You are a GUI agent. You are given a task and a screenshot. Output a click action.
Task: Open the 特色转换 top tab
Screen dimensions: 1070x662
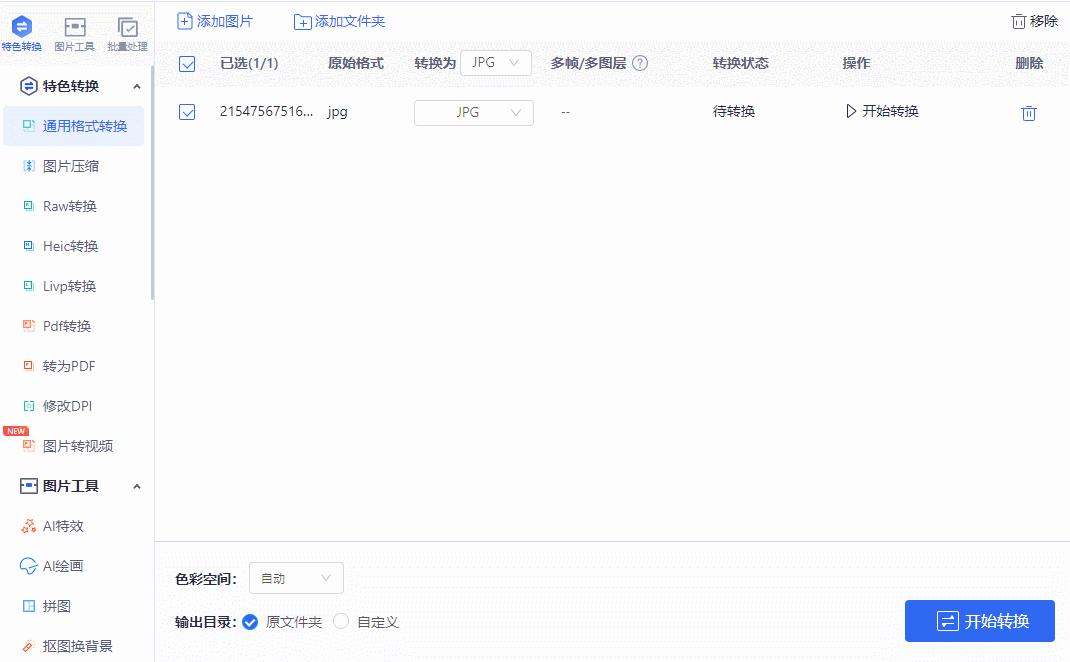click(22, 33)
